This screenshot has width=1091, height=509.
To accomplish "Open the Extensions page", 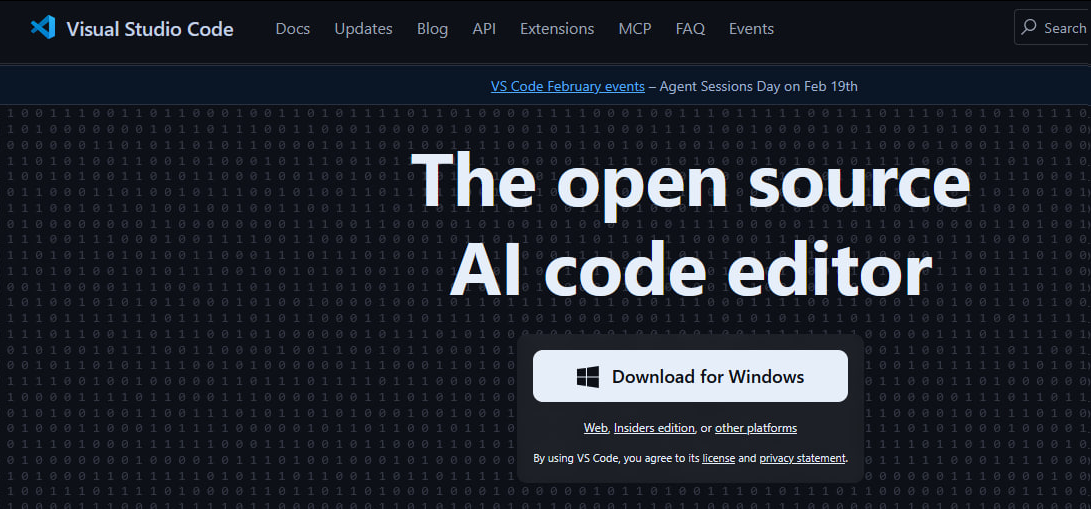I will (x=557, y=28).
